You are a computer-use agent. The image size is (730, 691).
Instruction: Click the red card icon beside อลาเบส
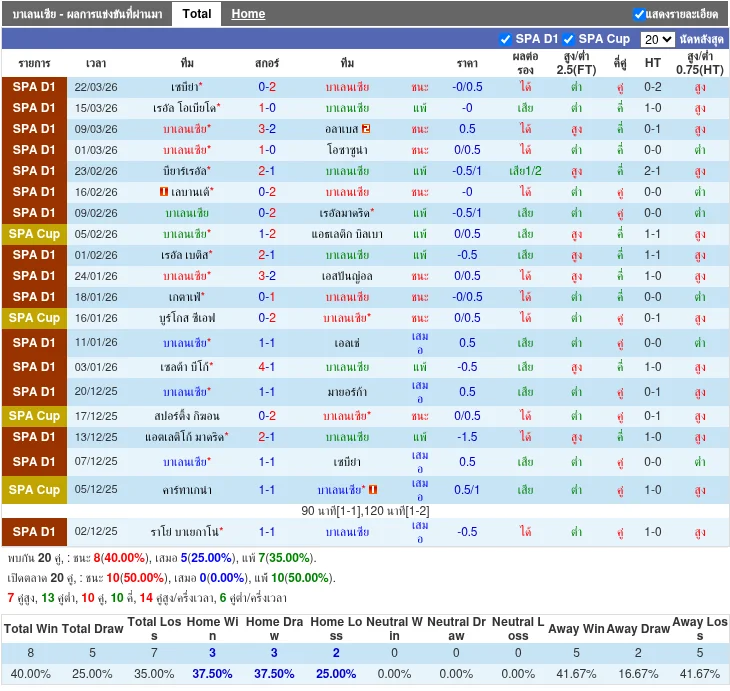[366, 129]
